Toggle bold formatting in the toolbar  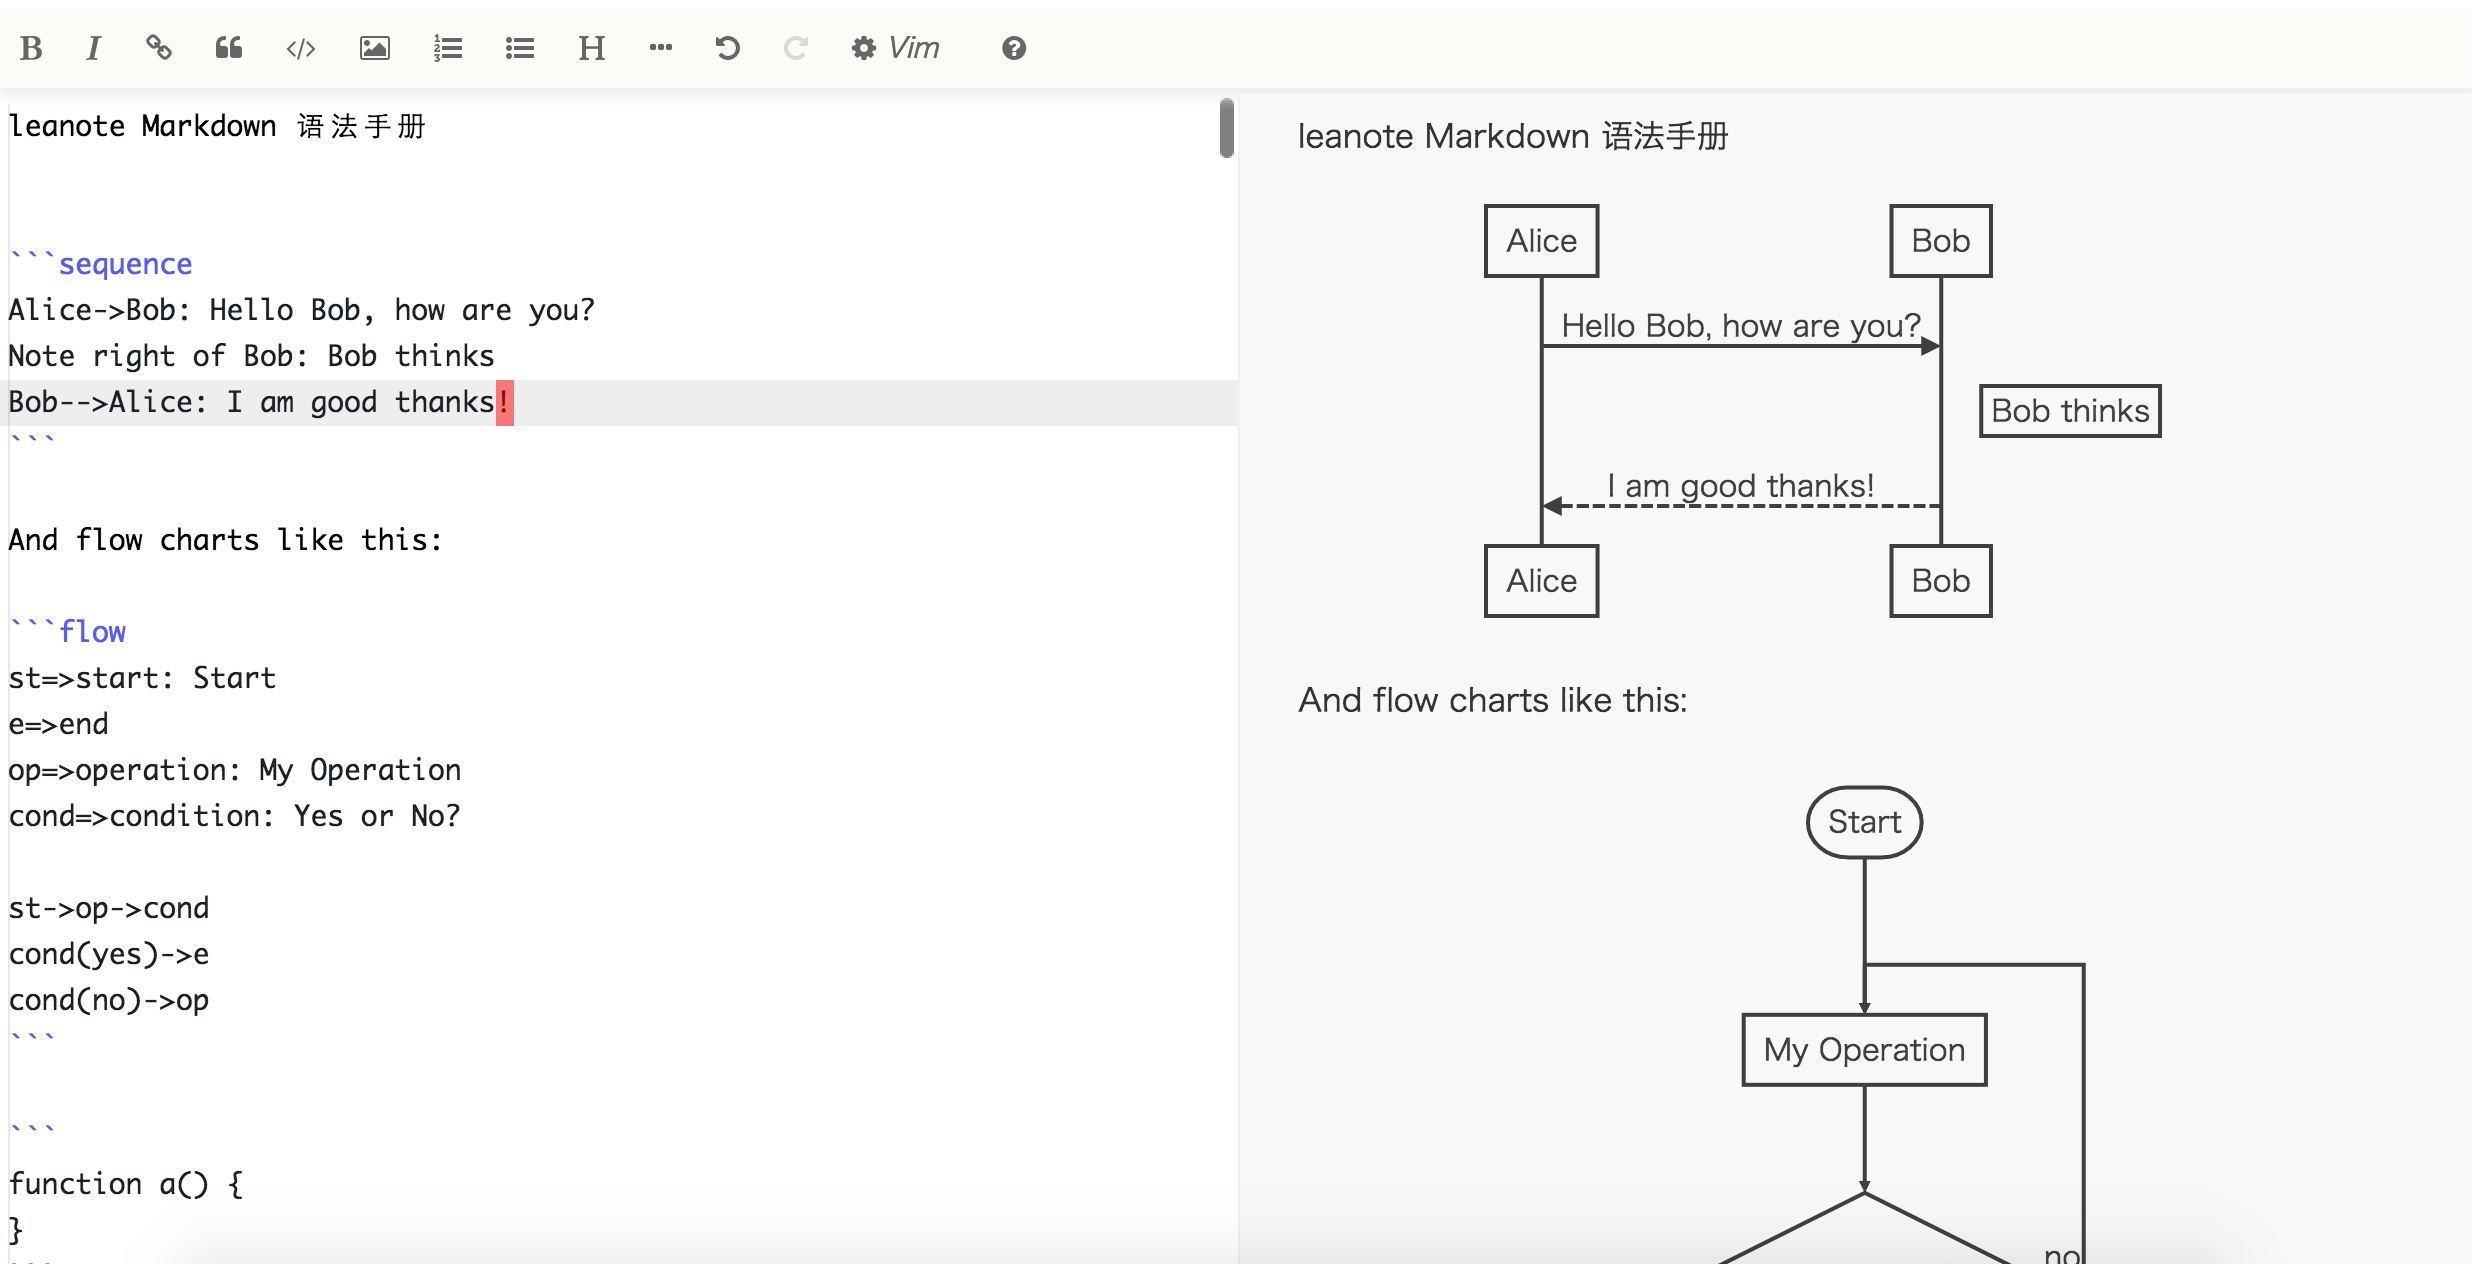click(x=31, y=48)
